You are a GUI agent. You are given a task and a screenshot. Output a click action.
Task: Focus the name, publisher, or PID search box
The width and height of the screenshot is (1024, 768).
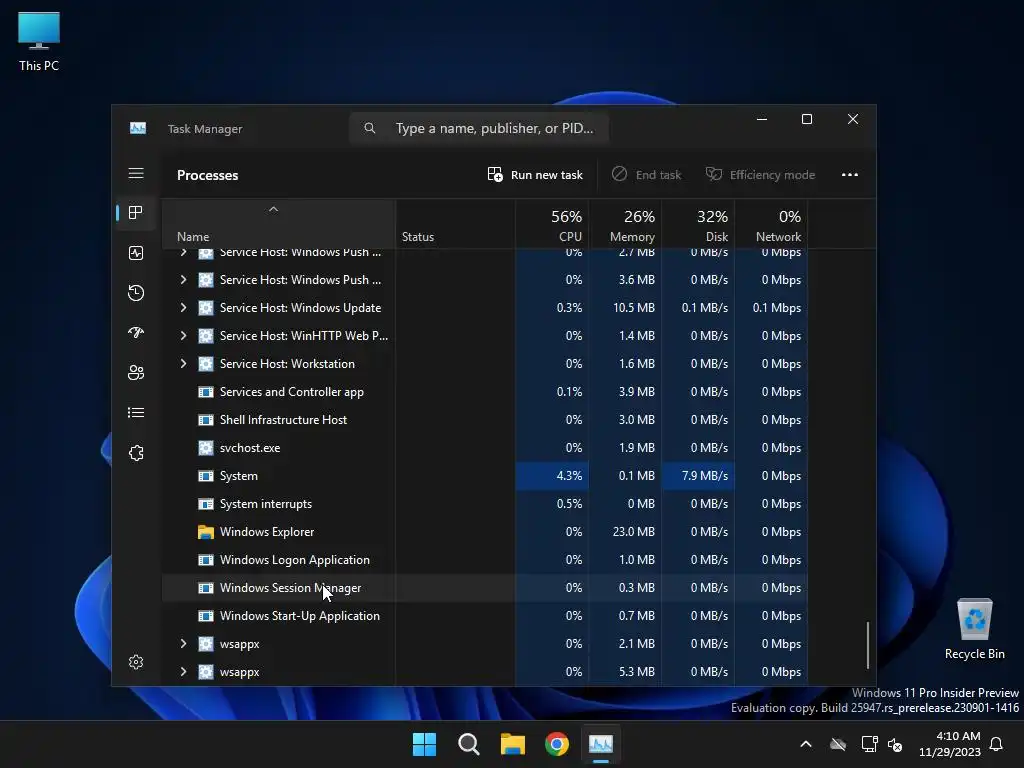click(x=479, y=128)
